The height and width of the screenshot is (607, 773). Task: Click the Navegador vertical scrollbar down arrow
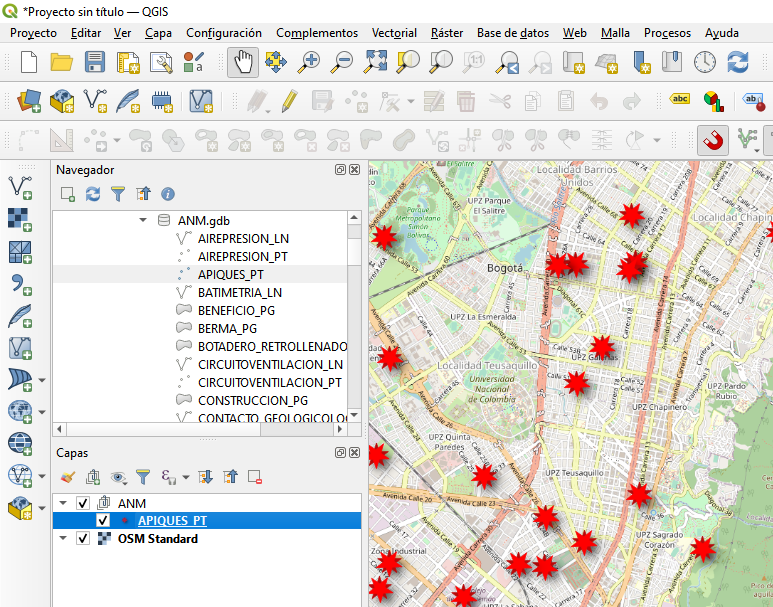tap(354, 415)
